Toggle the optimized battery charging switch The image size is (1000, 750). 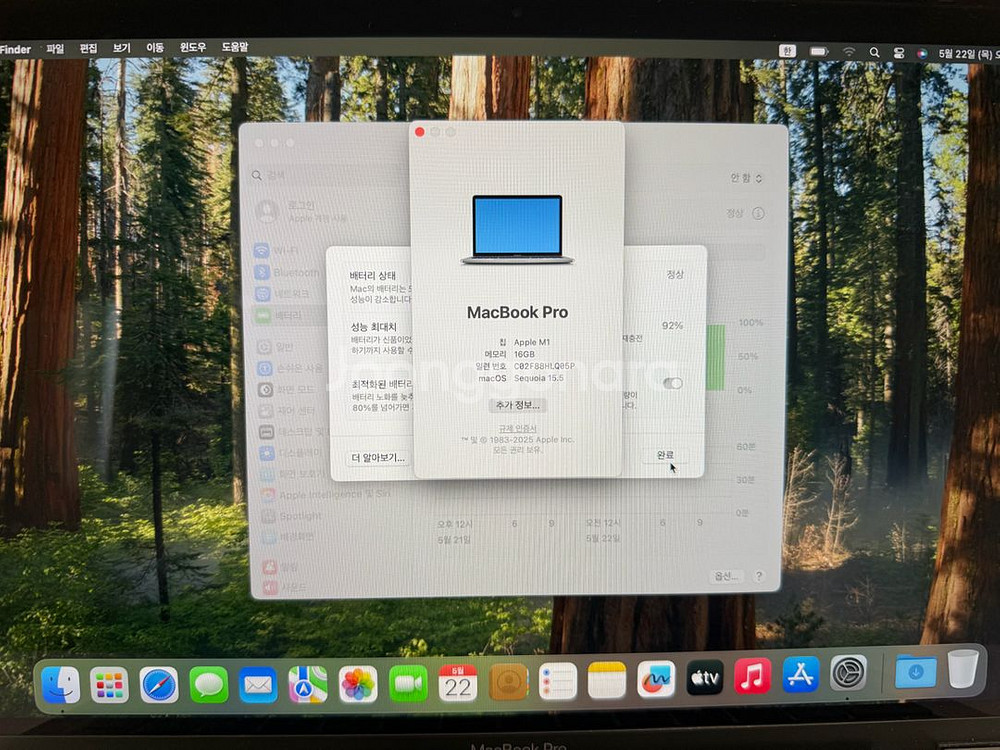pyautogui.click(x=672, y=383)
